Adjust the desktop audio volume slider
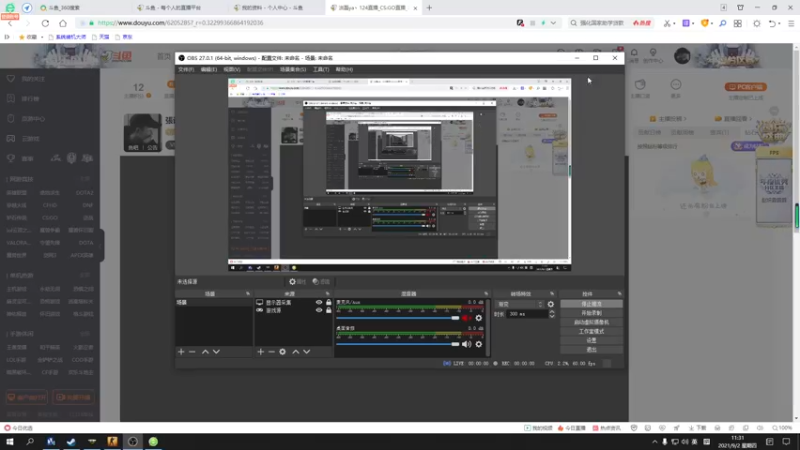 tap(398, 344)
